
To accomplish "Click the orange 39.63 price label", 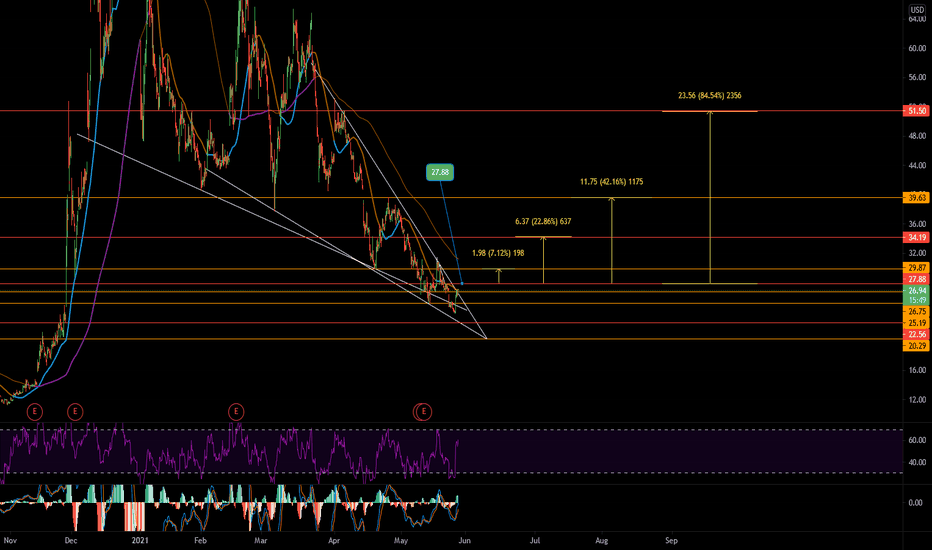I will (x=916, y=198).
